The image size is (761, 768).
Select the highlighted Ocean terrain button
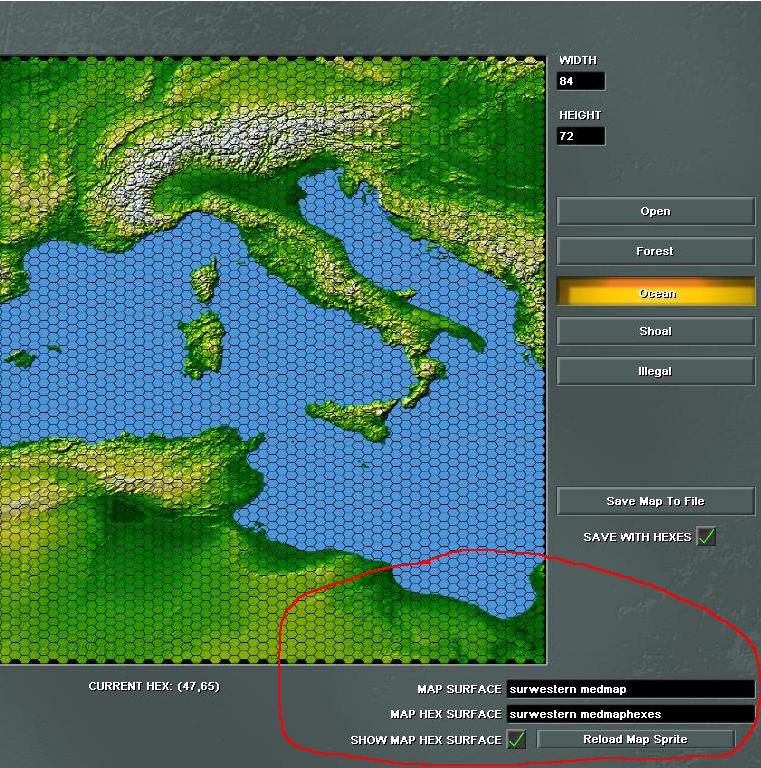pyautogui.click(x=655, y=292)
